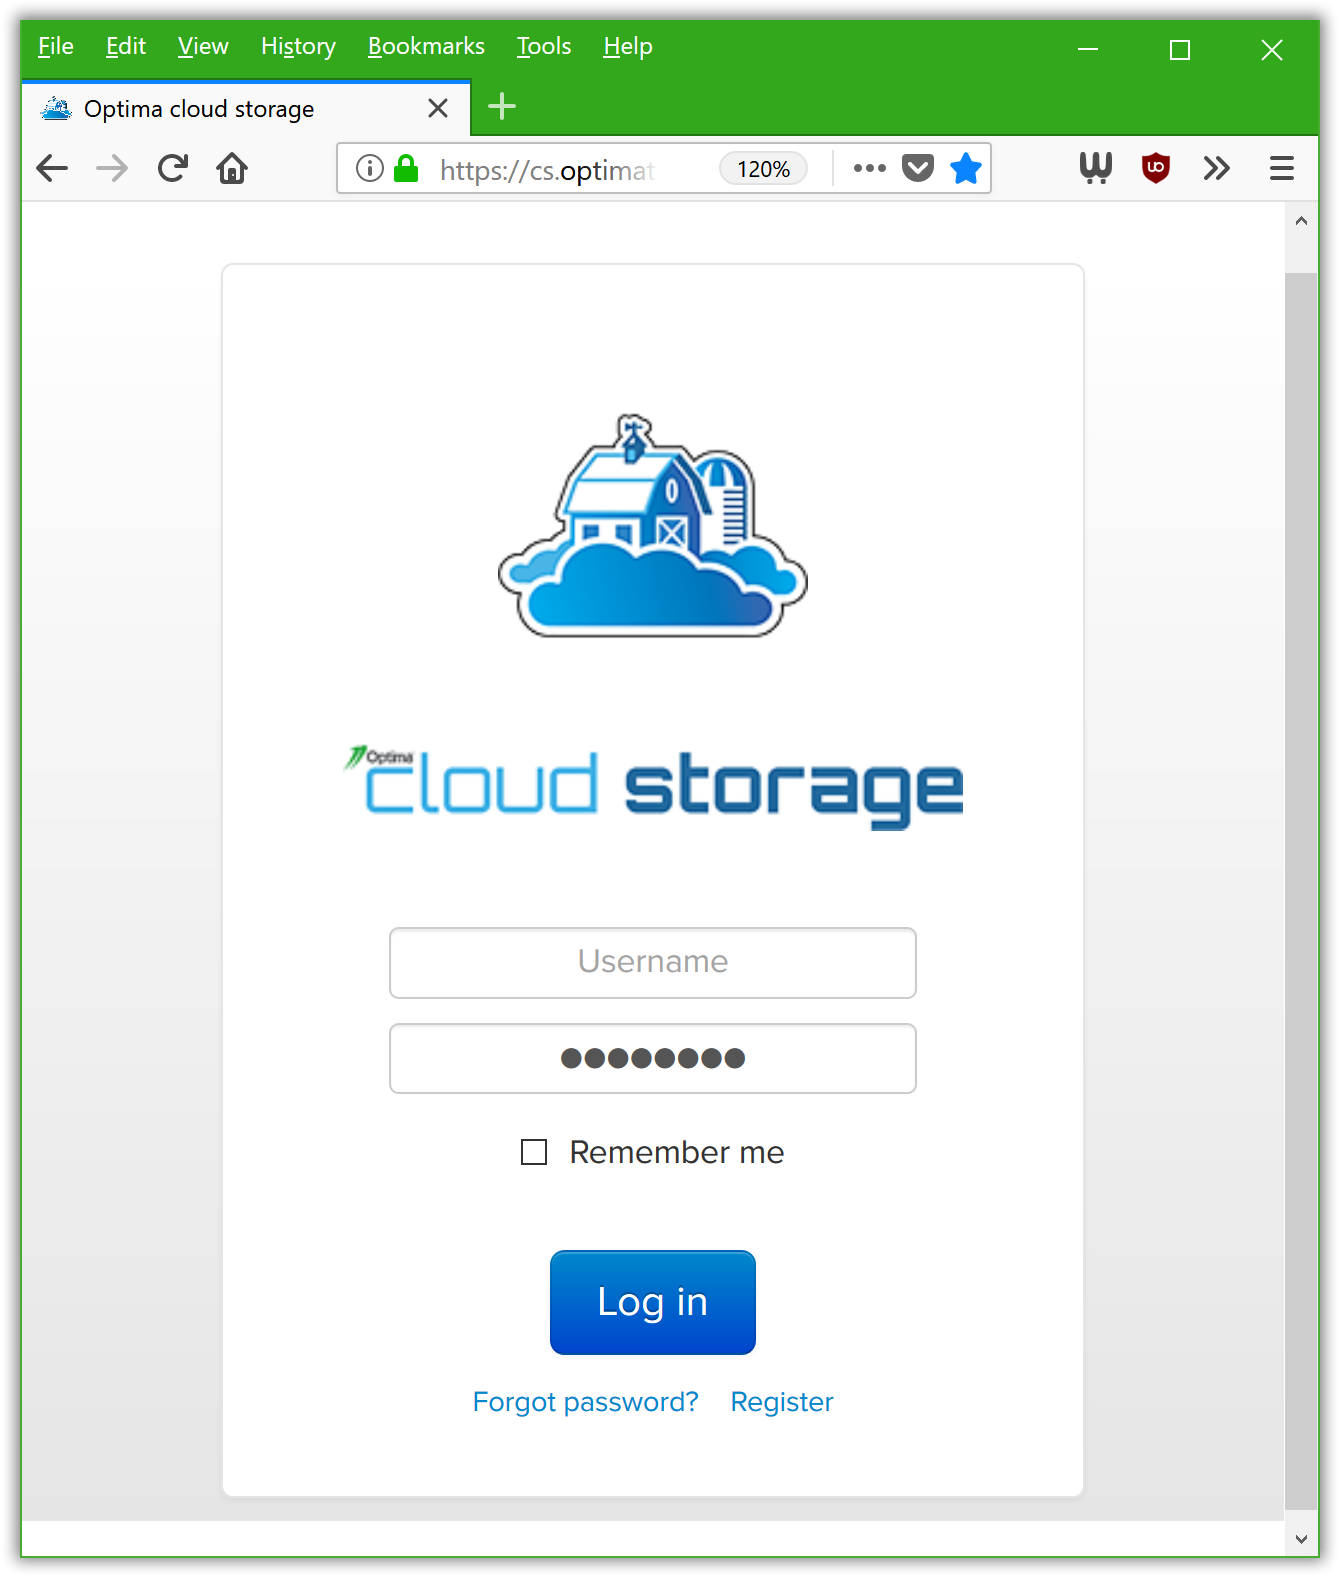Screen dimensions: 1340x1578
Task: Open the History menu
Action: tap(298, 46)
